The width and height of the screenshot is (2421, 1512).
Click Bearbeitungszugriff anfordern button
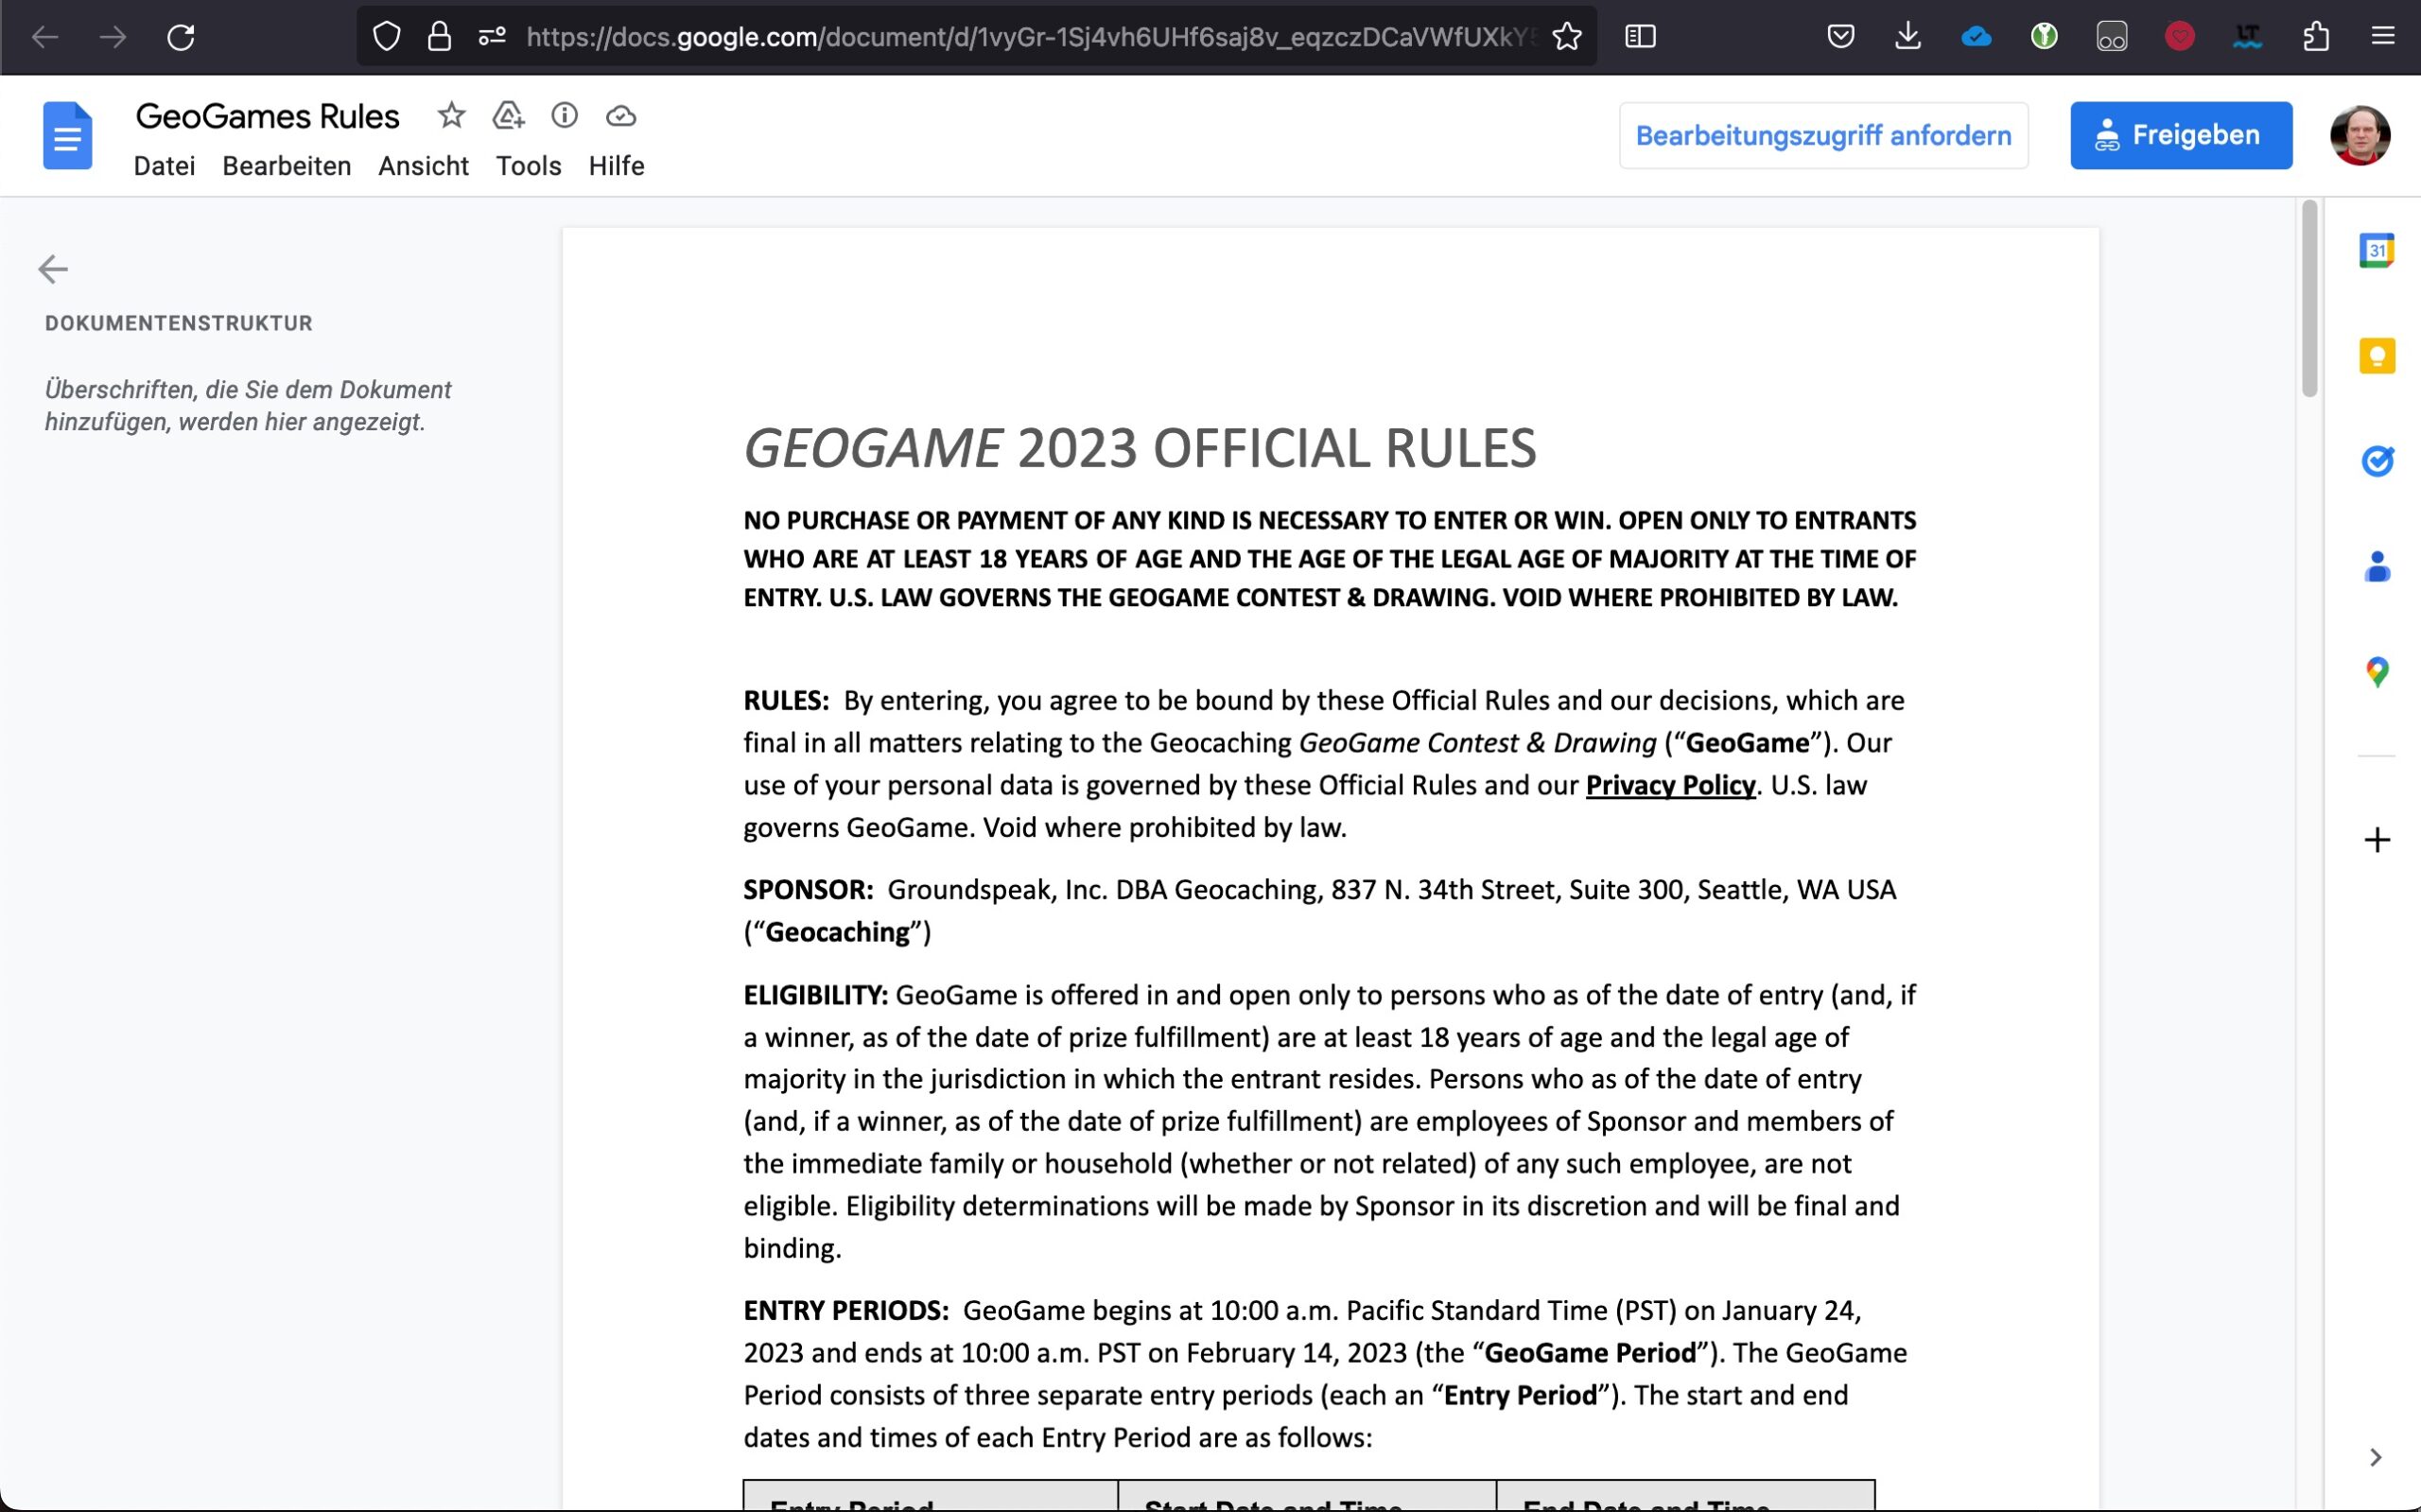click(x=1822, y=136)
